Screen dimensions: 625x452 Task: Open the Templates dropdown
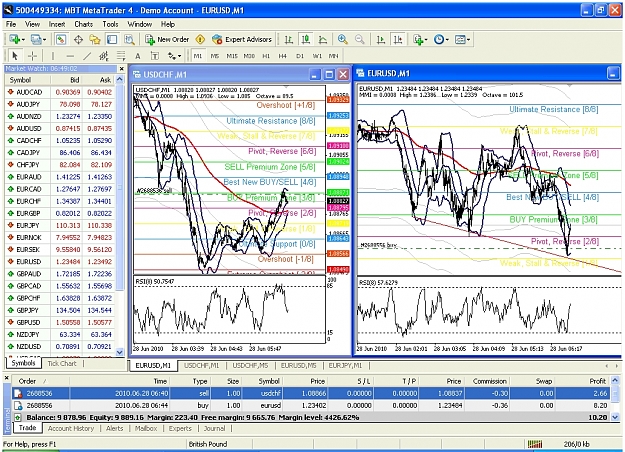(x=462, y=39)
